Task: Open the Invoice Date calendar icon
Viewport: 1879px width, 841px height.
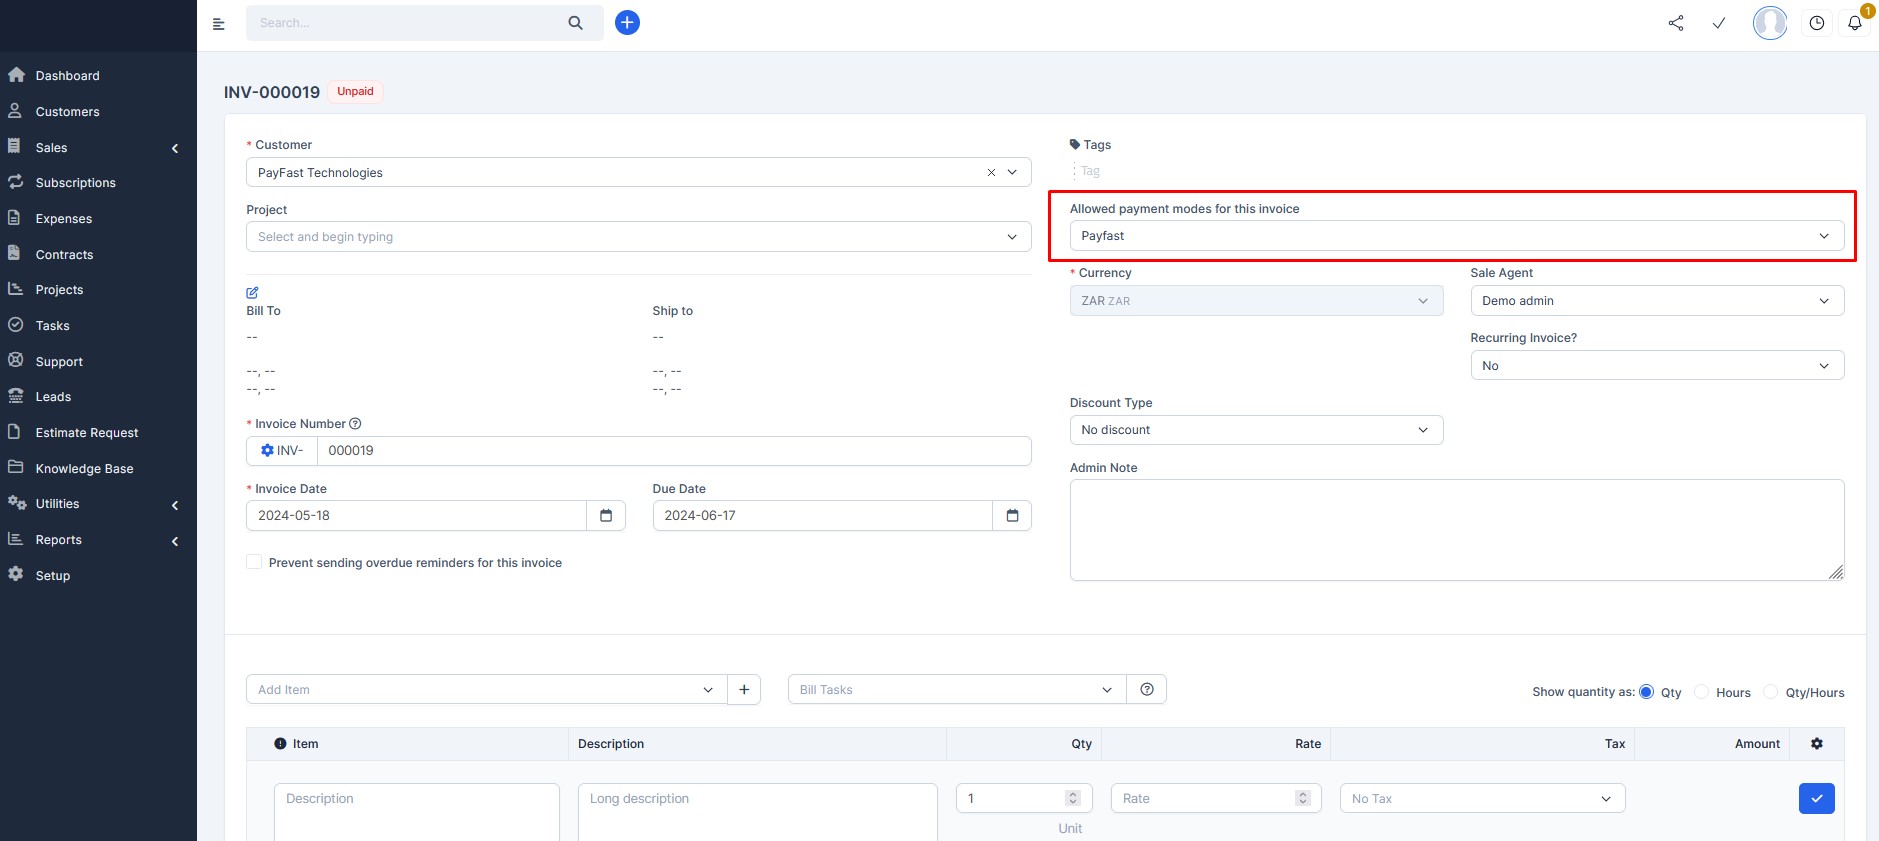Action: pos(606,516)
